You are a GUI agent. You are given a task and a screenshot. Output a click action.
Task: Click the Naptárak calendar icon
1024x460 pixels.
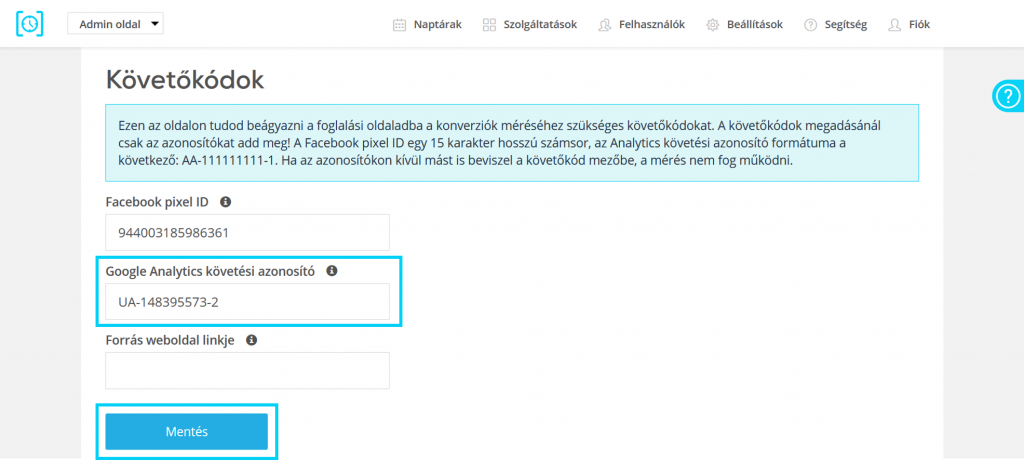pos(399,25)
